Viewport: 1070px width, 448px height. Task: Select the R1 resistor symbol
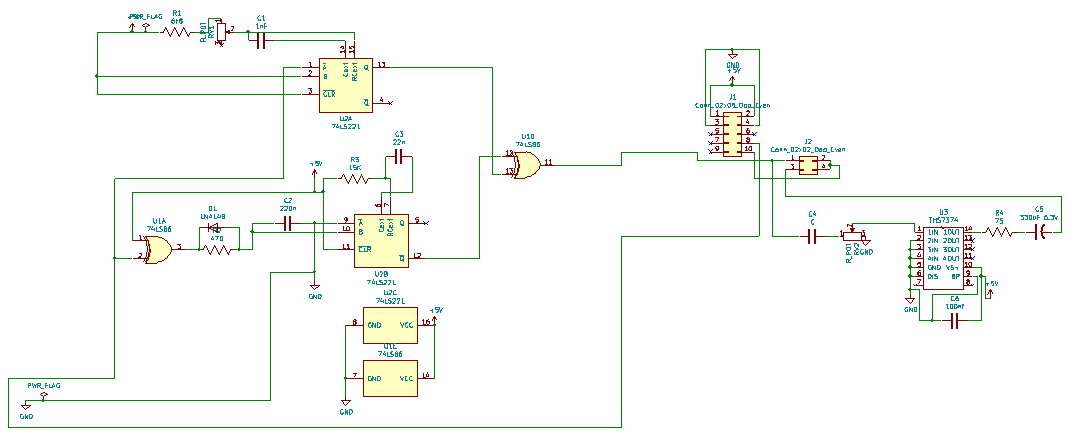click(177, 31)
